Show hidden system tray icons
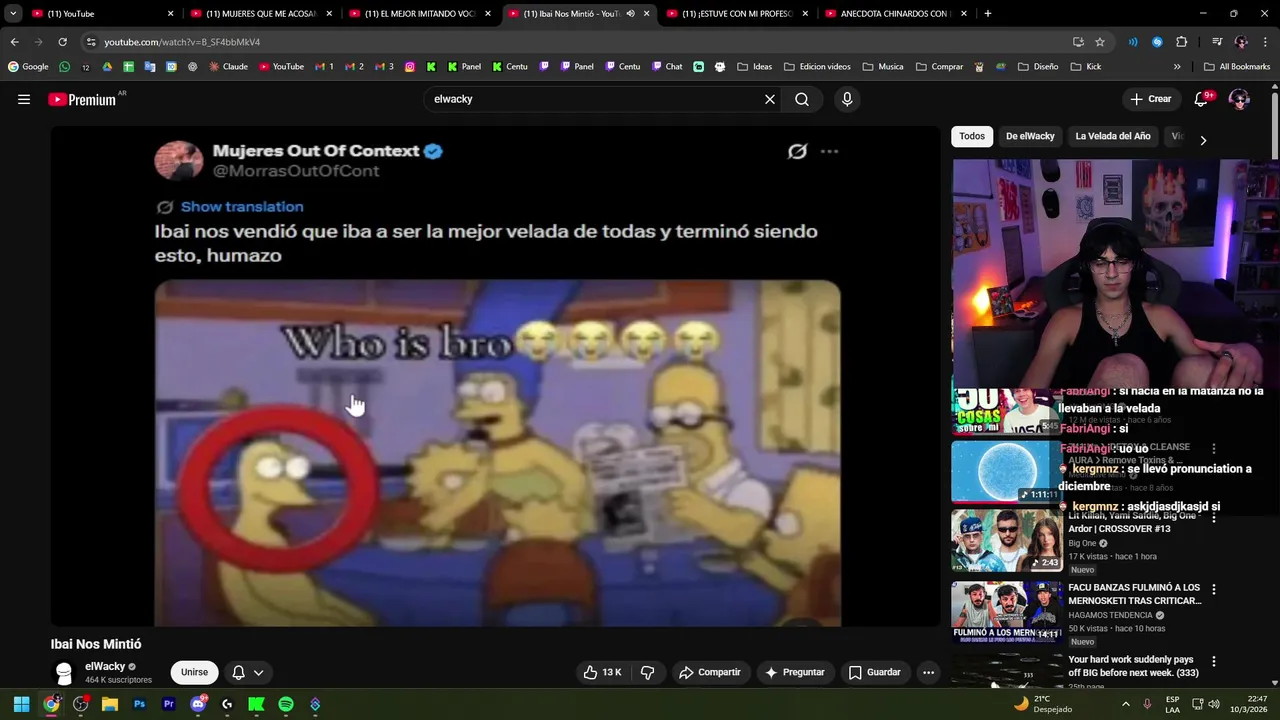1280x720 pixels. (x=1126, y=704)
